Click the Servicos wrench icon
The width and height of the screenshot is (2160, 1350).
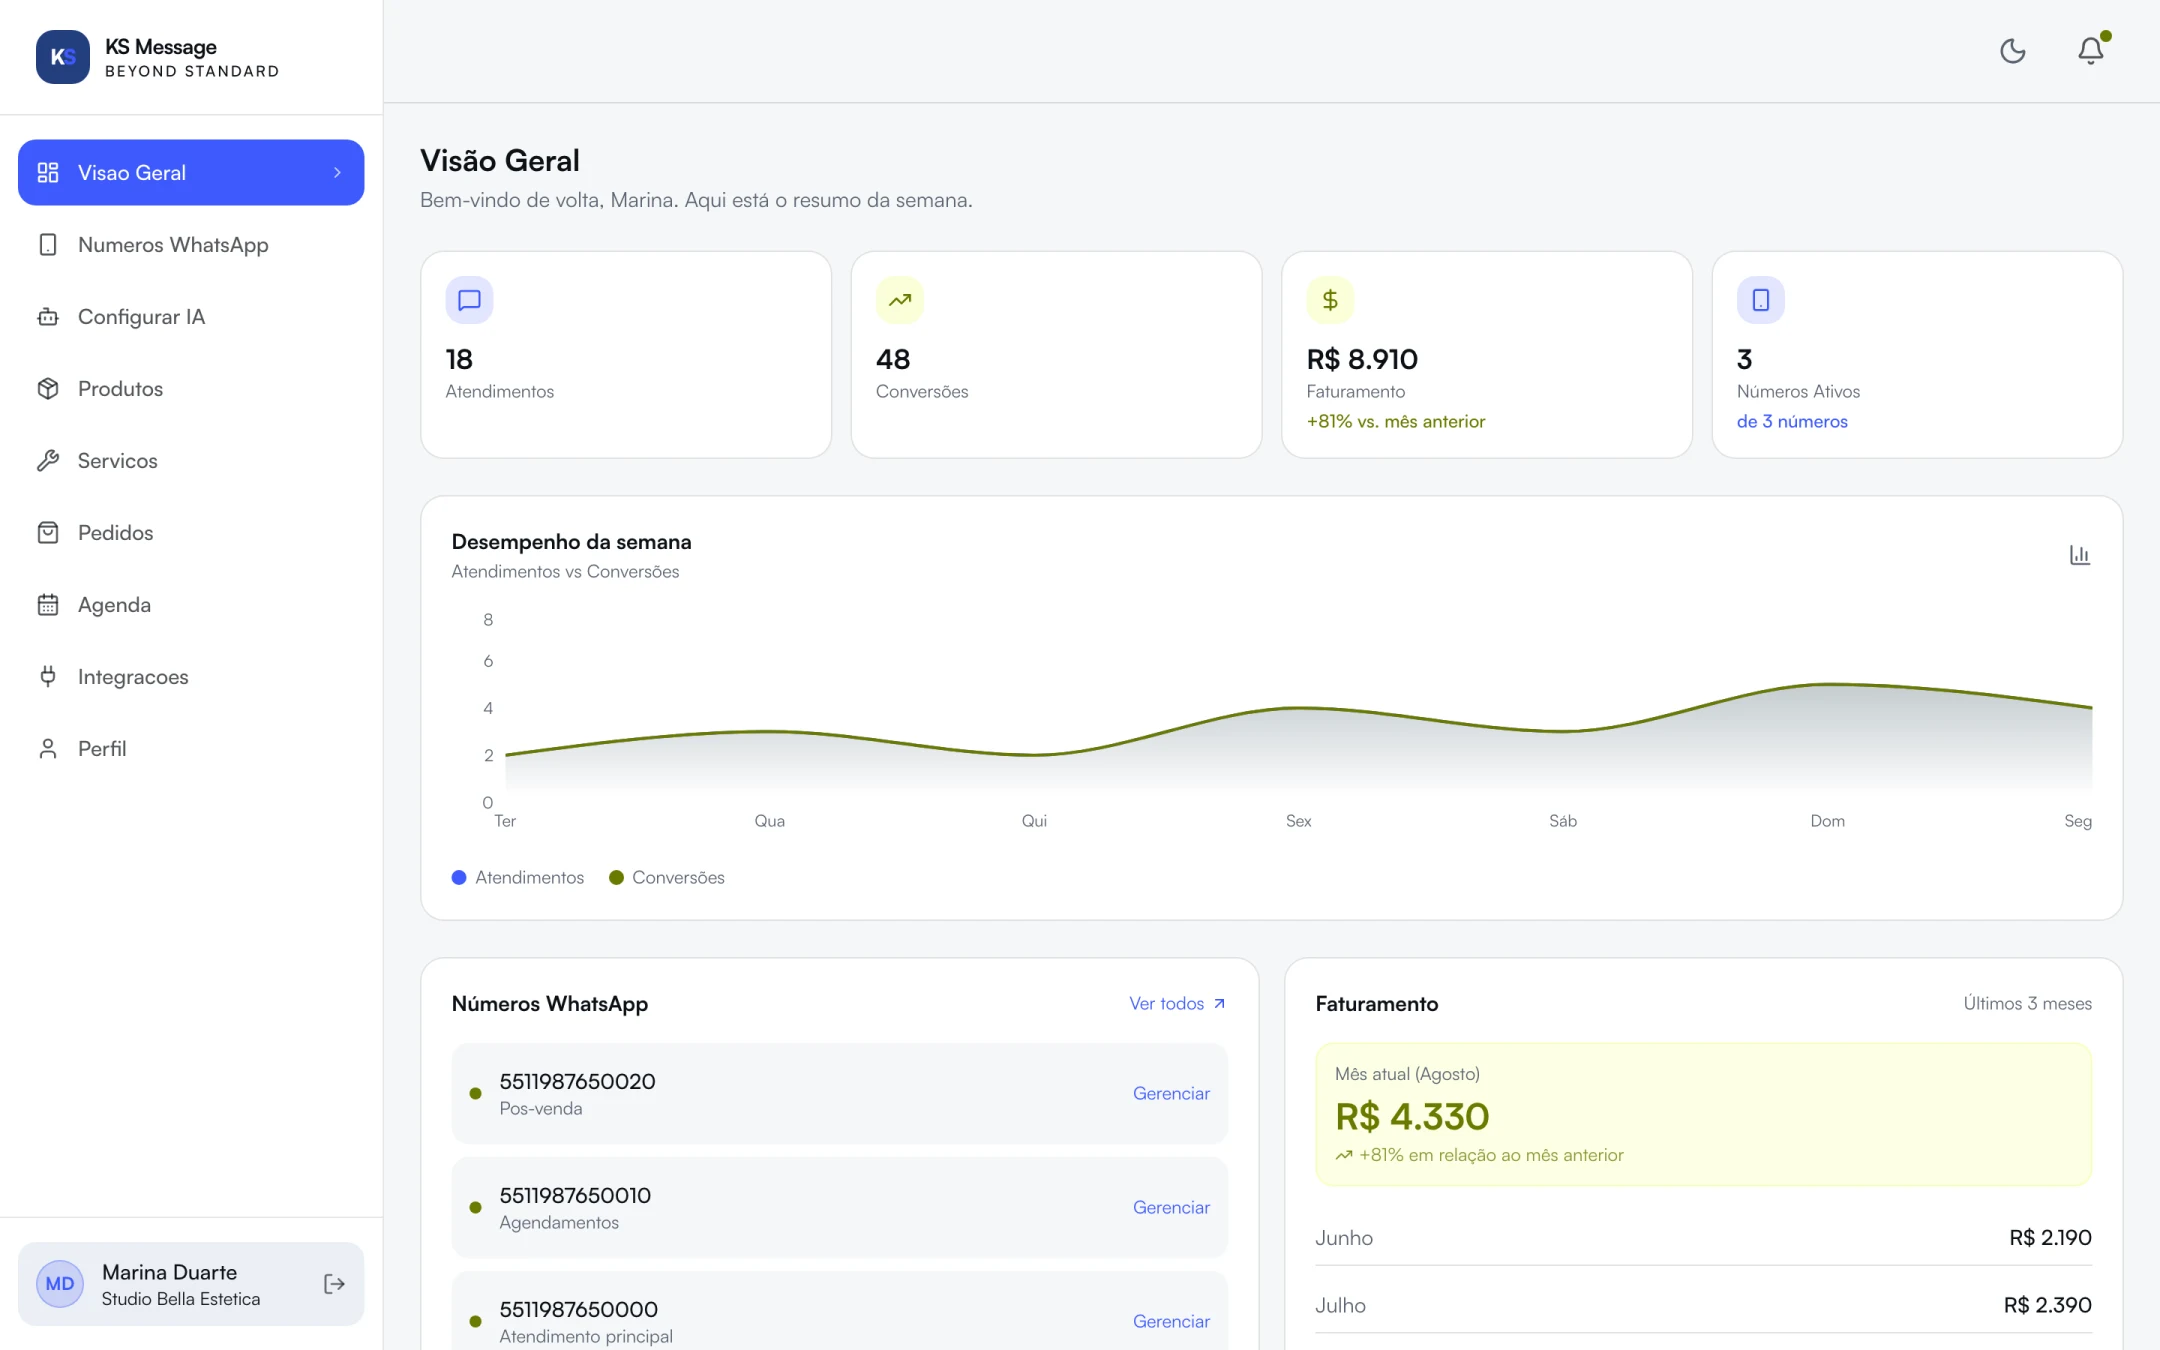(x=48, y=460)
